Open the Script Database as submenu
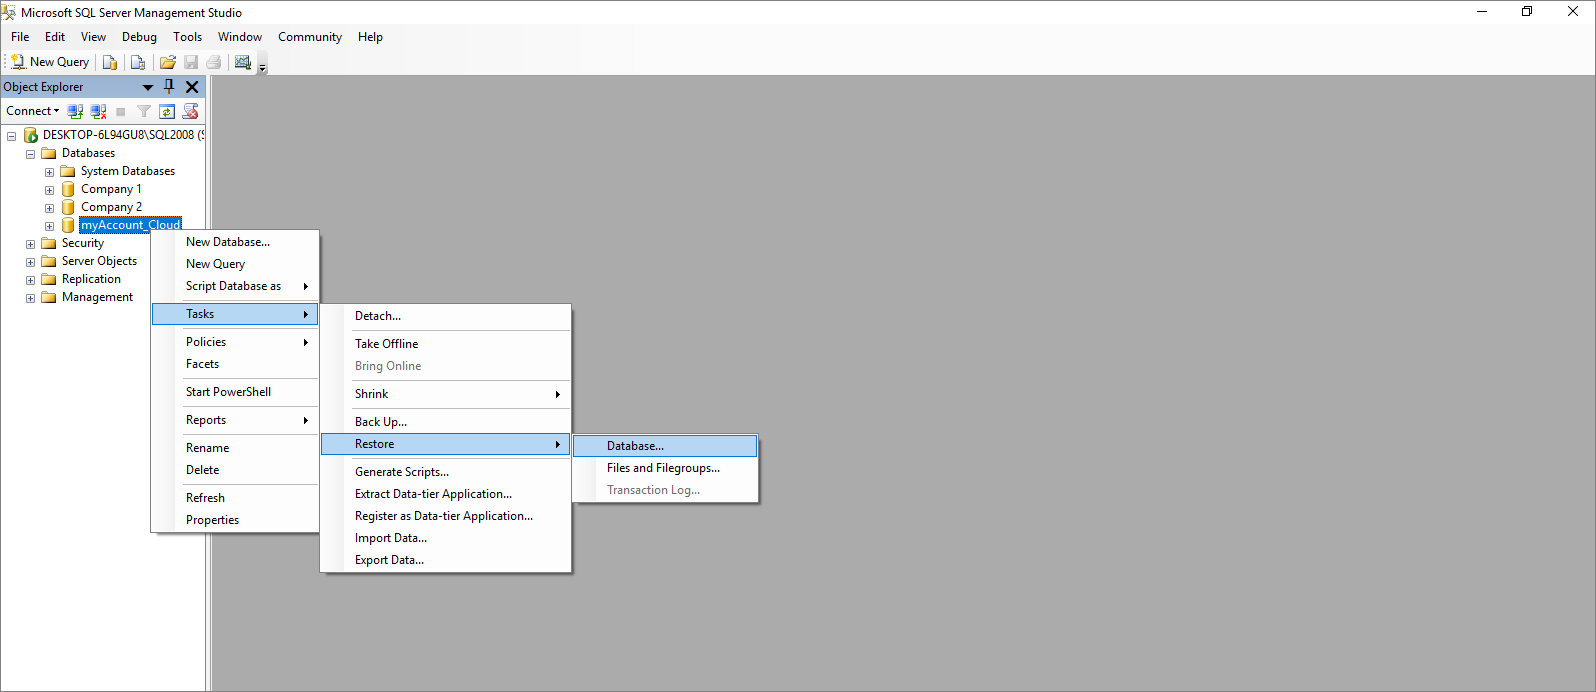The height and width of the screenshot is (692, 1596). click(235, 286)
